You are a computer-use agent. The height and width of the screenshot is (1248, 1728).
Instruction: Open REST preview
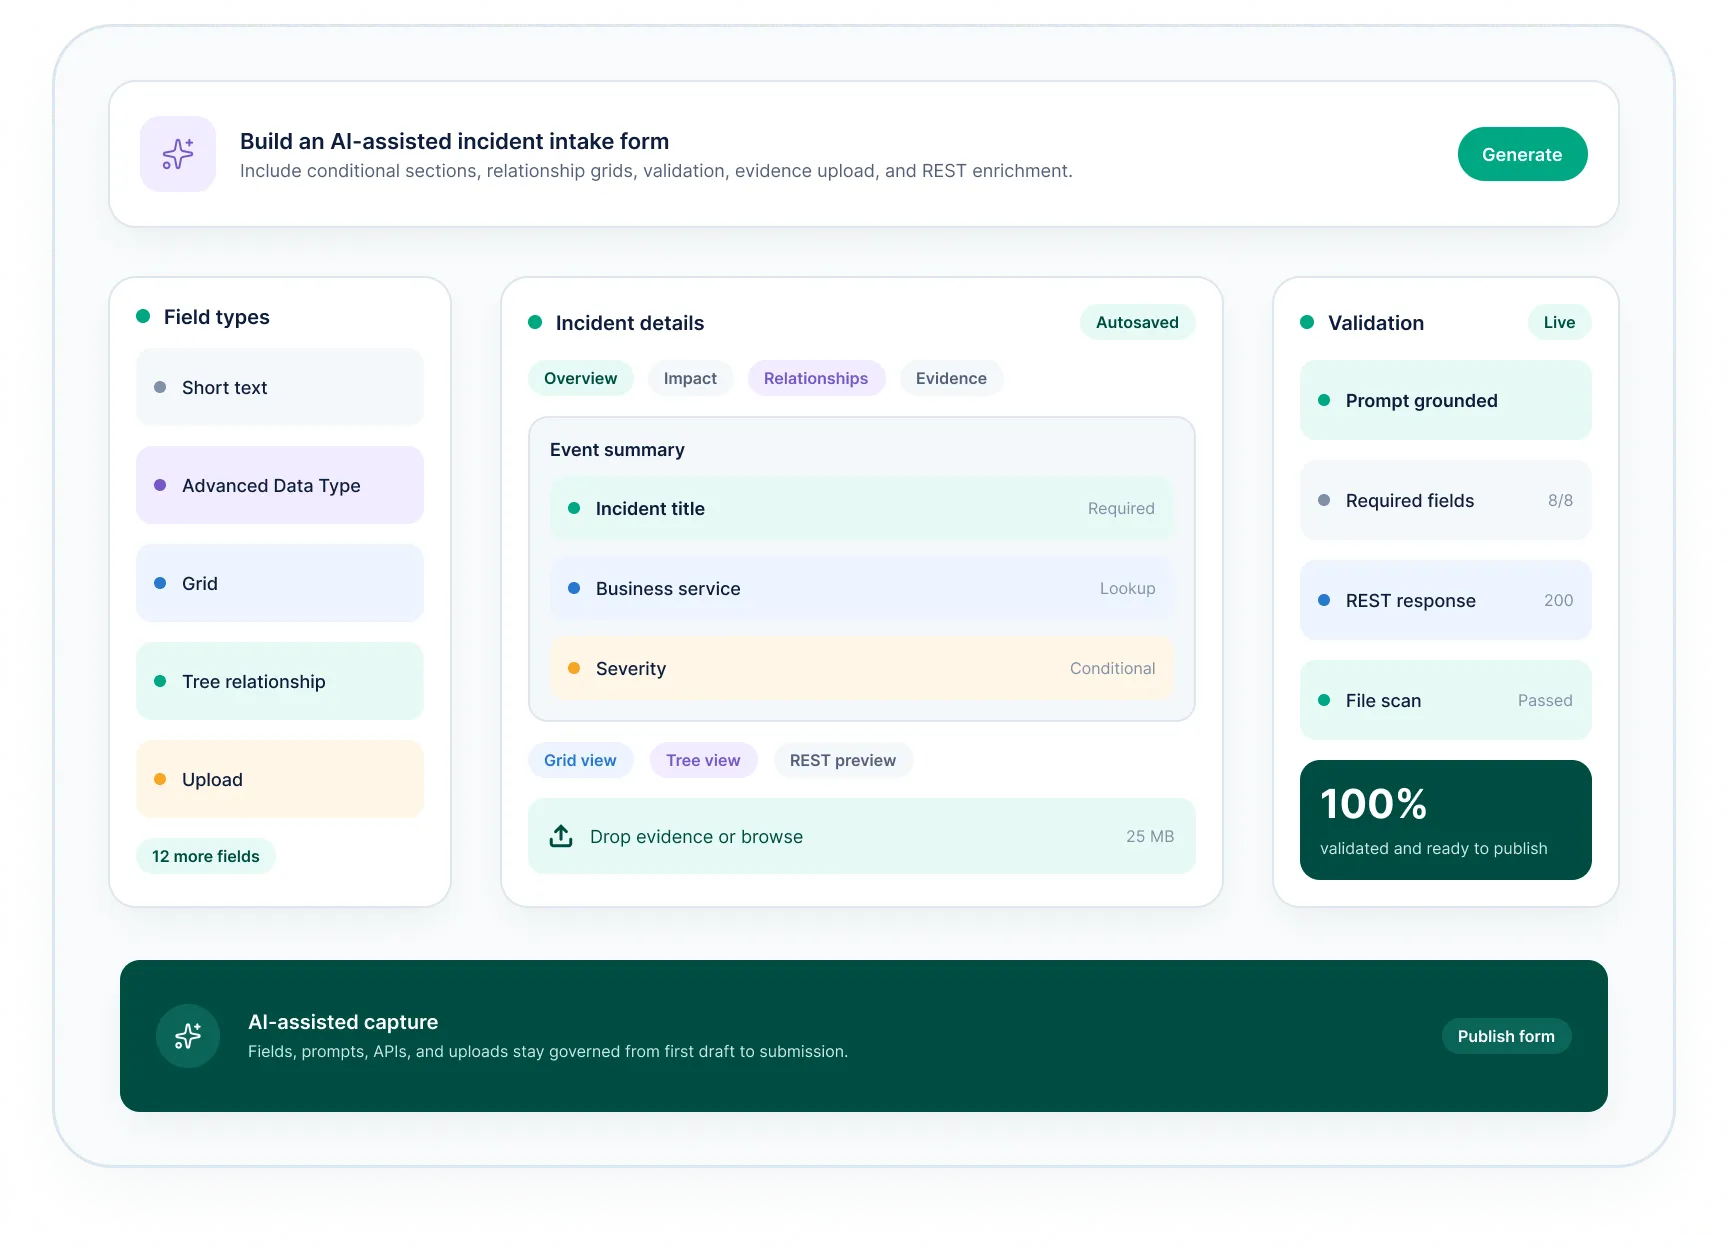(843, 760)
